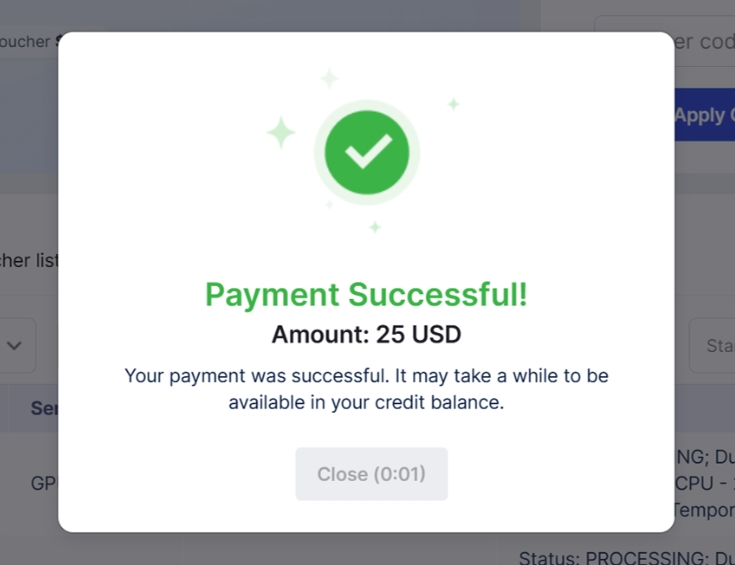Click the 'Ser' table column header
The width and height of the screenshot is (735, 565).
tap(44, 408)
